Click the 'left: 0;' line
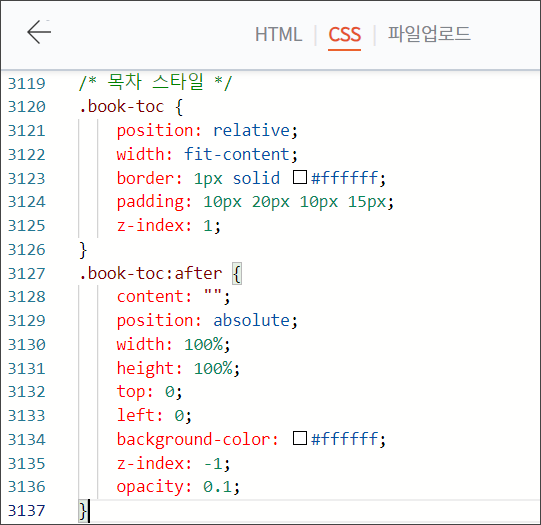This screenshot has width=541, height=525. point(154,415)
